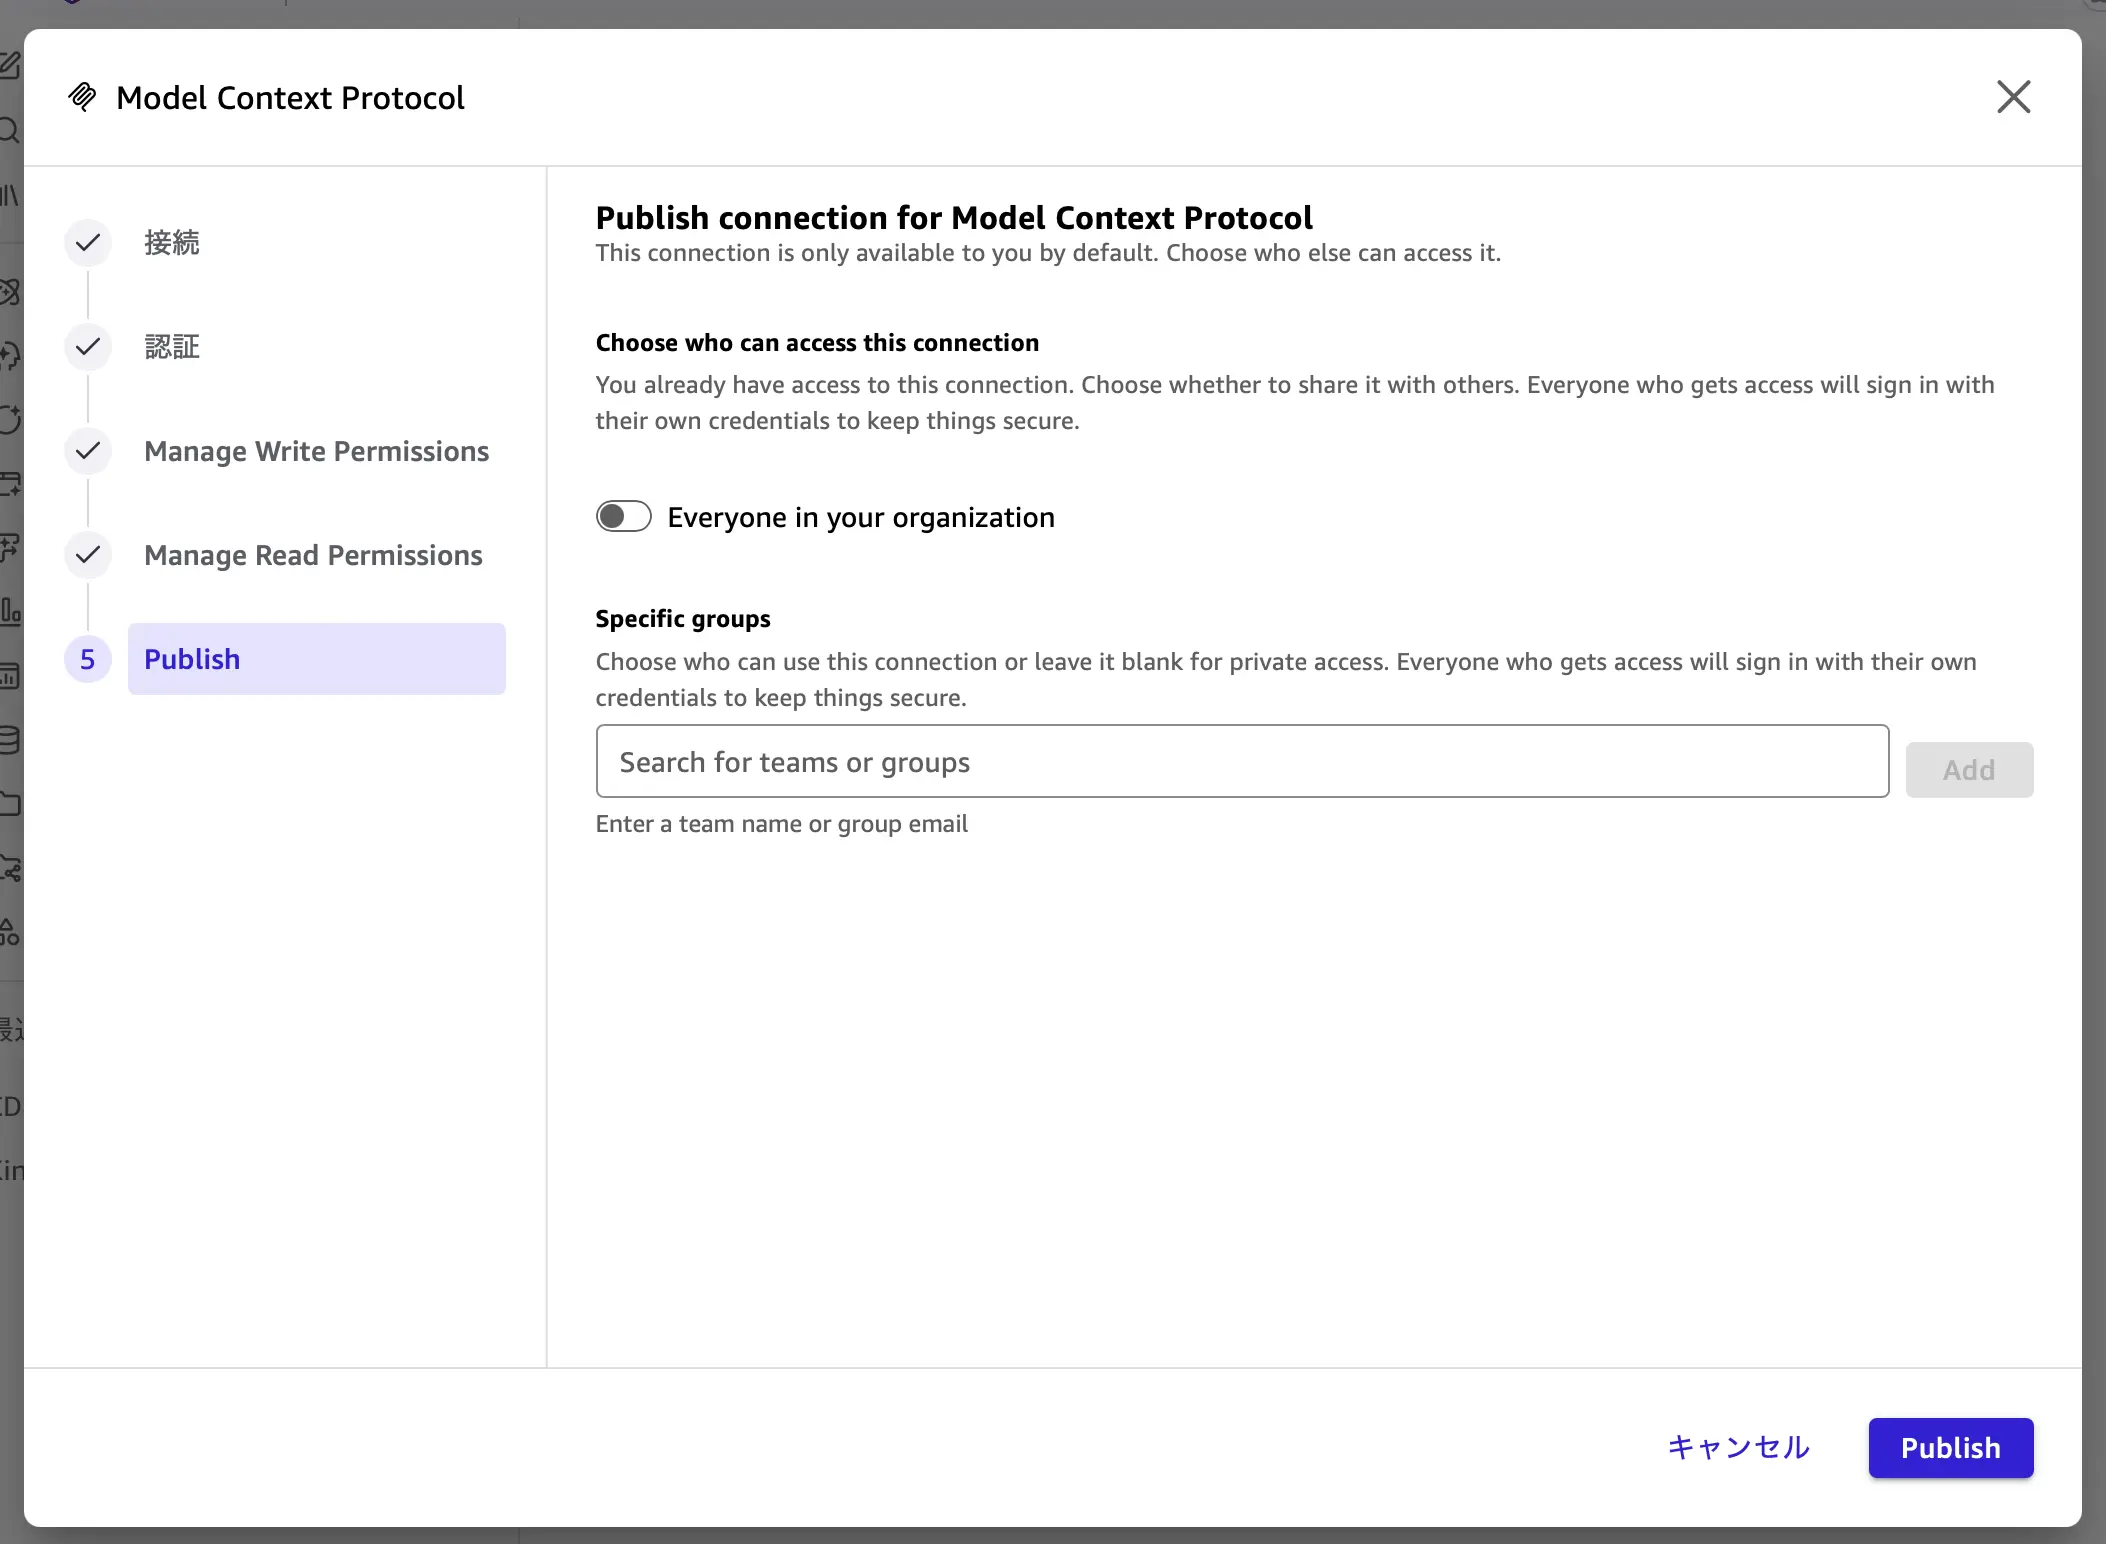
Task: Click the Add button for groups
Action: tap(1969, 769)
